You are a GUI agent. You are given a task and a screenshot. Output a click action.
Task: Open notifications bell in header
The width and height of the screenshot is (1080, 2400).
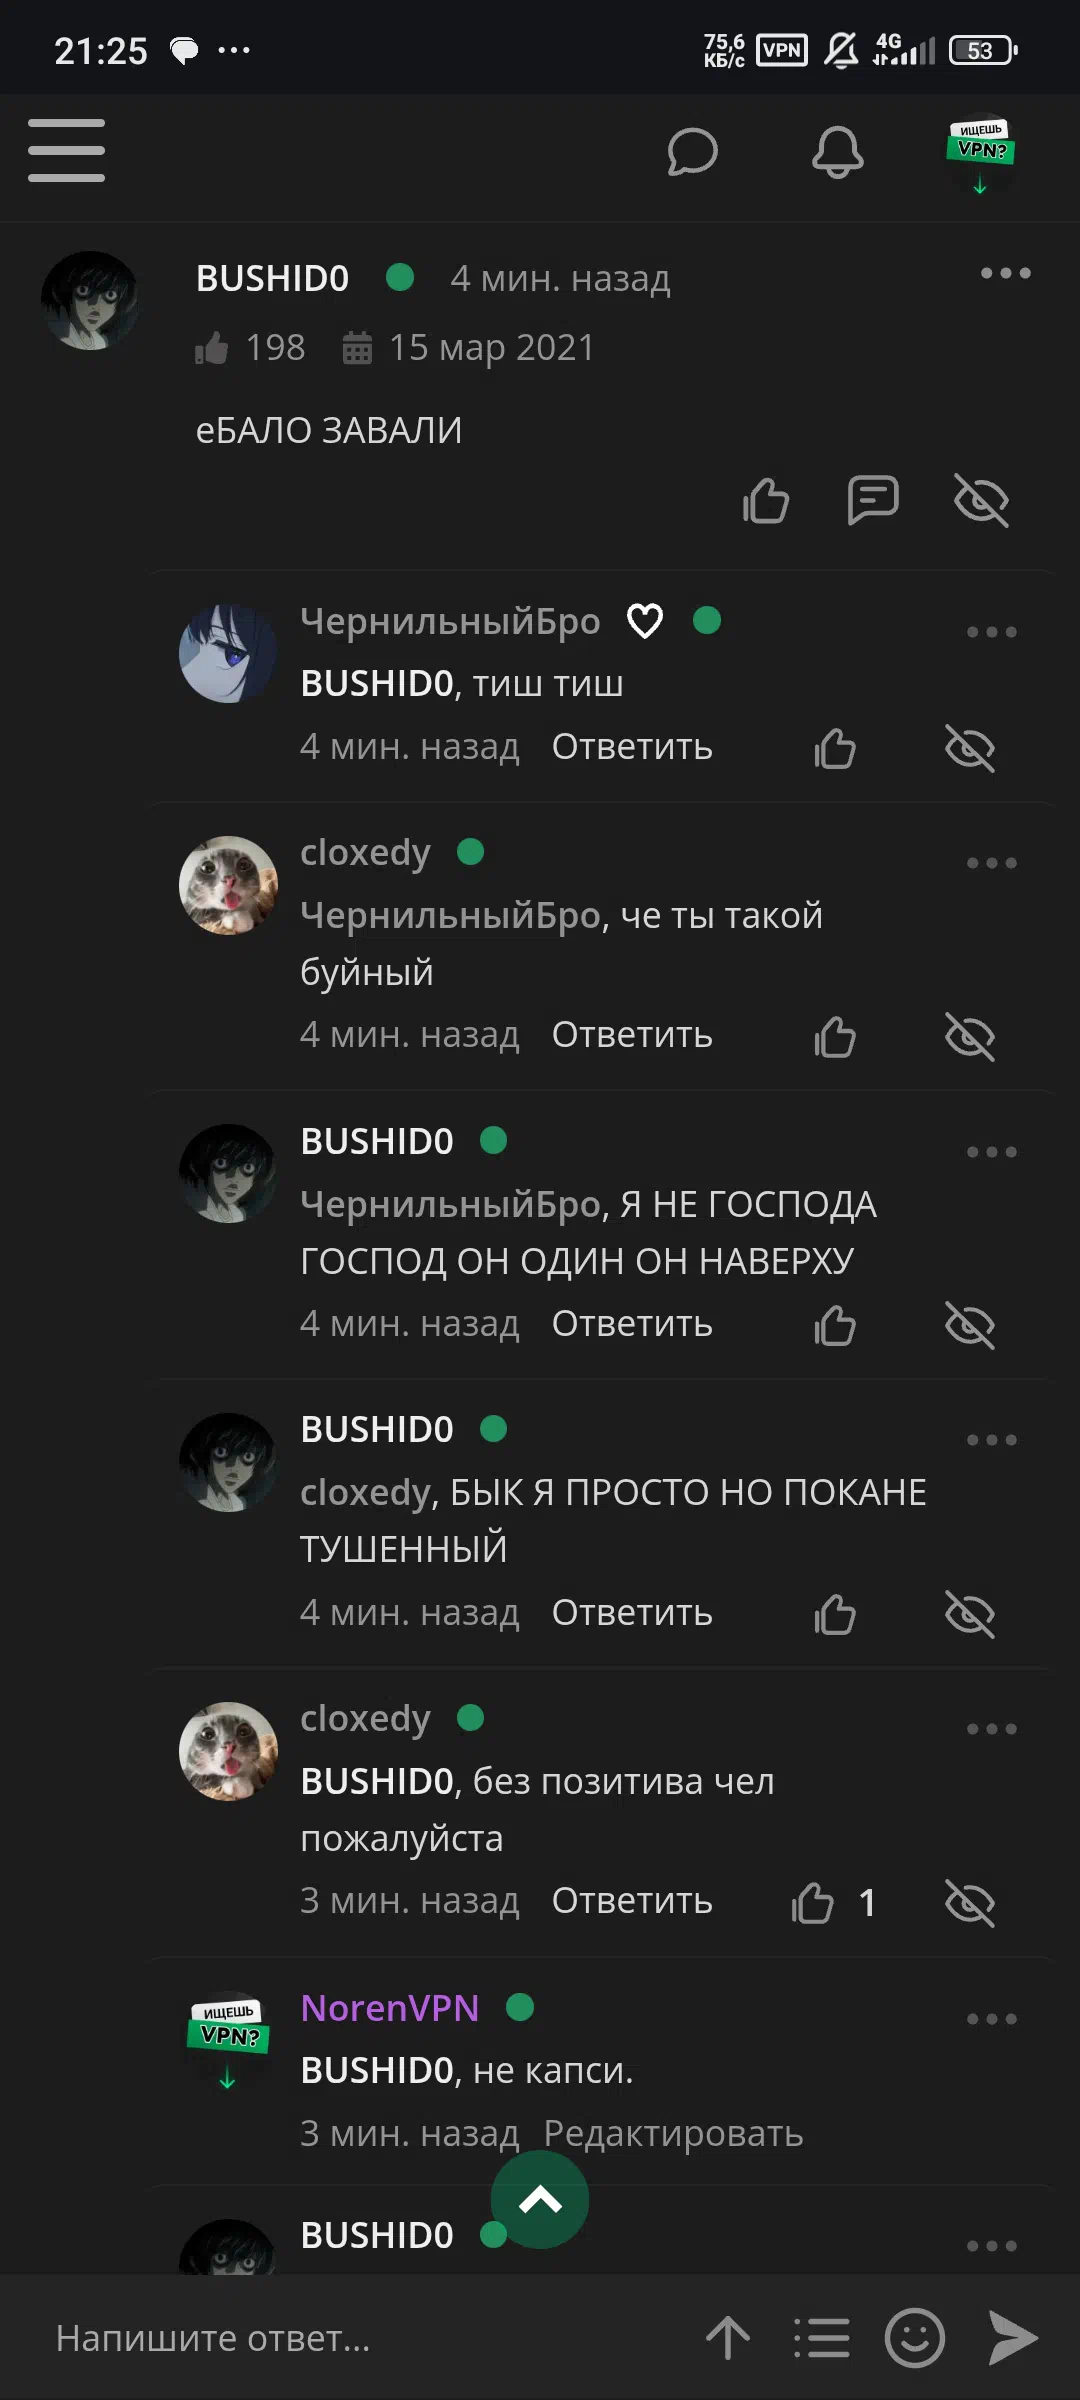(x=837, y=152)
